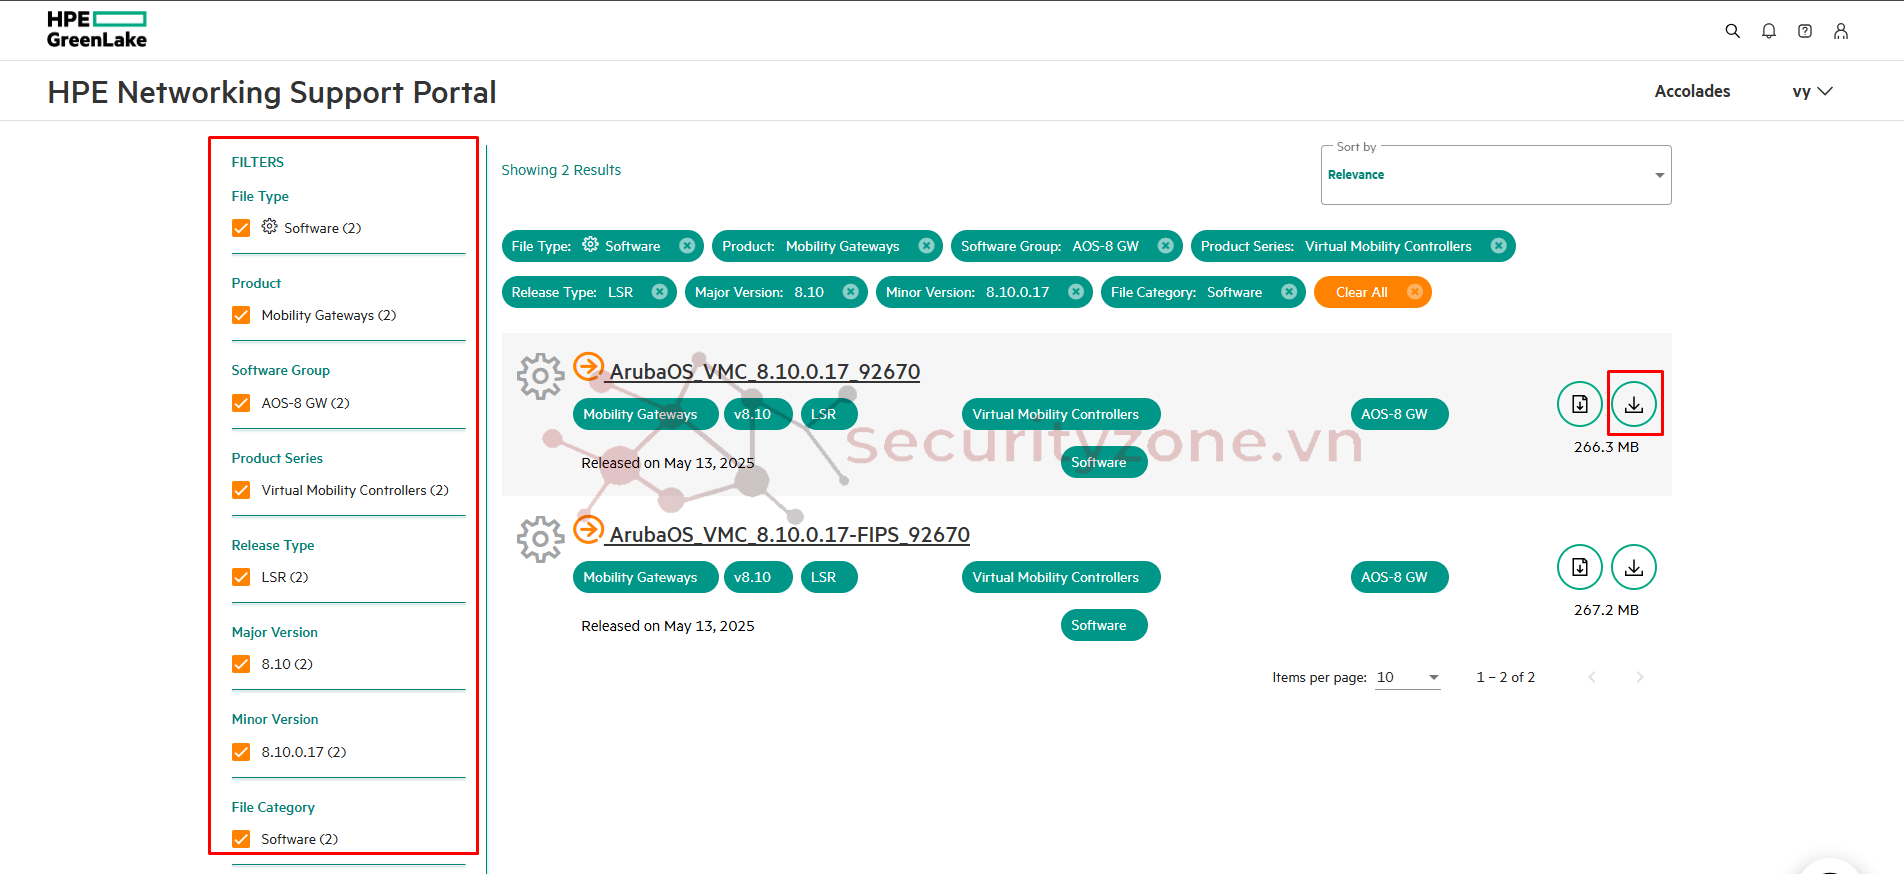Download ArubaOS_VMC_8.10.0.17-FIPS_92670 file (267.2 MB)
Image resolution: width=1904 pixels, height=874 pixels.
(1634, 567)
